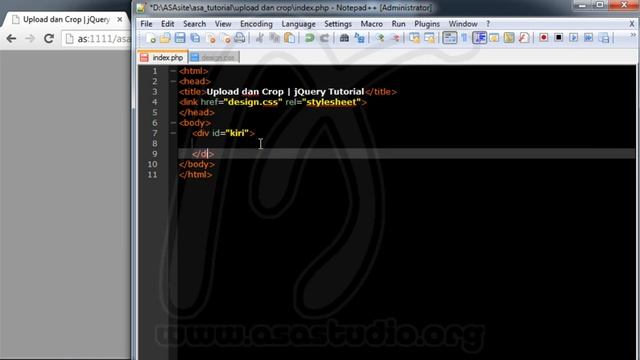This screenshot has height=360, width=640.
Task: Click the Save All icon
Action: [195, 38]
